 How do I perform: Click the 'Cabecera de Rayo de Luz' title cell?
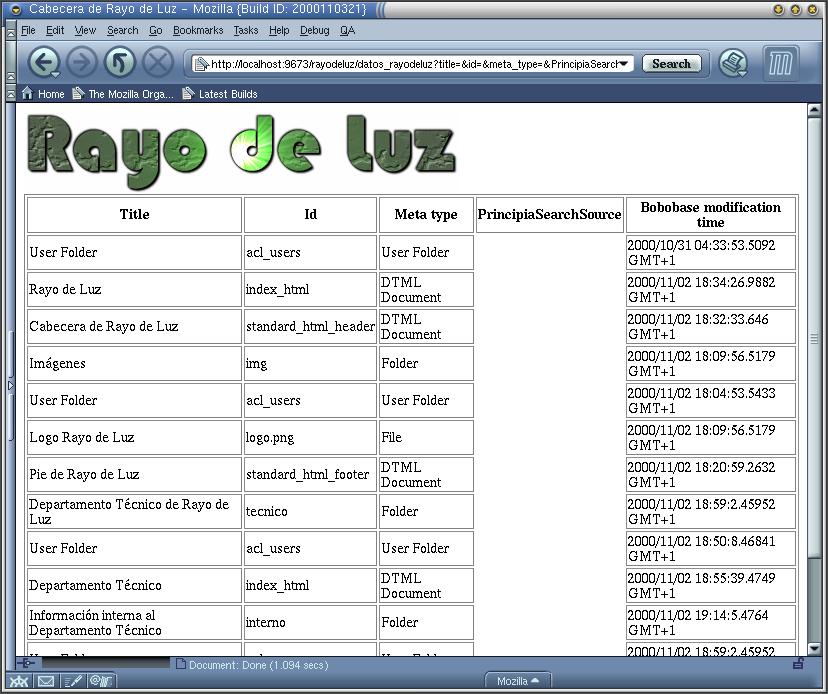134,326
